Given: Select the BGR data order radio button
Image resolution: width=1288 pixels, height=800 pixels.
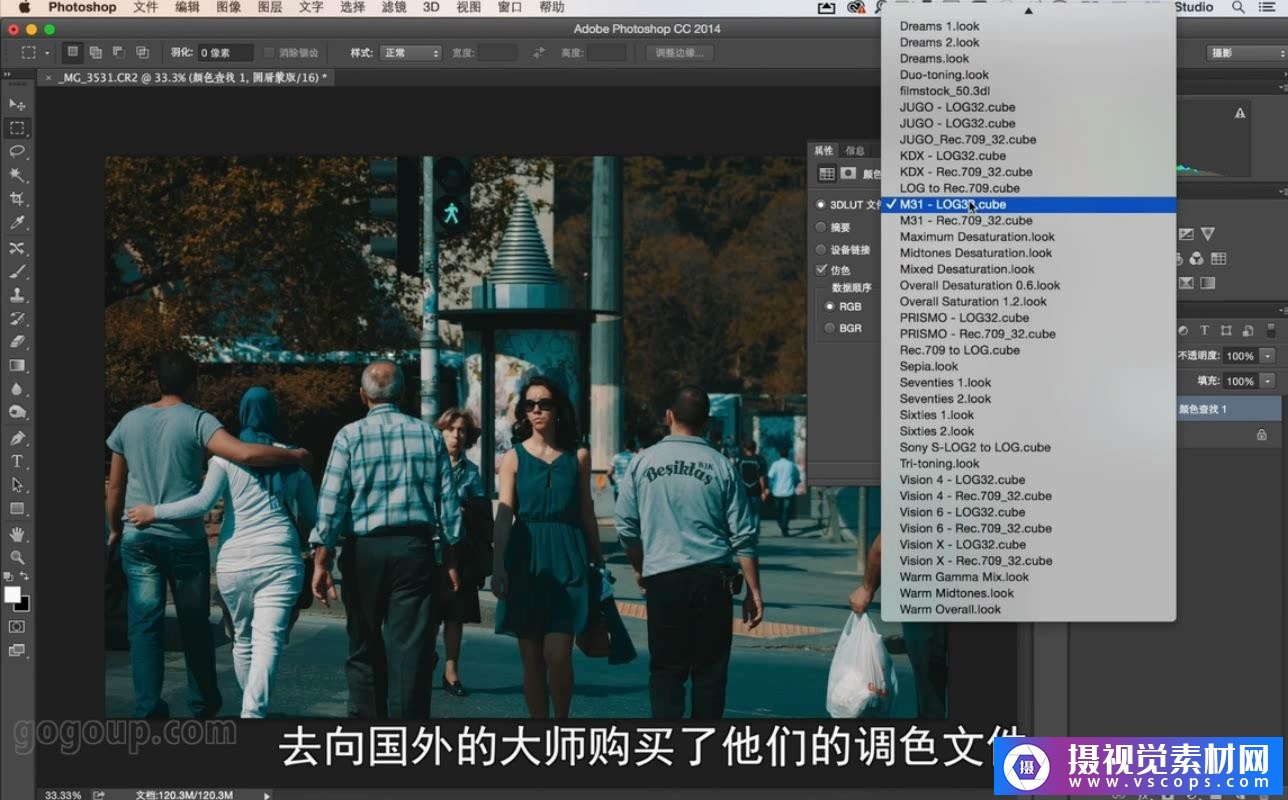Looking at the screenshot, I should [829, 328].
